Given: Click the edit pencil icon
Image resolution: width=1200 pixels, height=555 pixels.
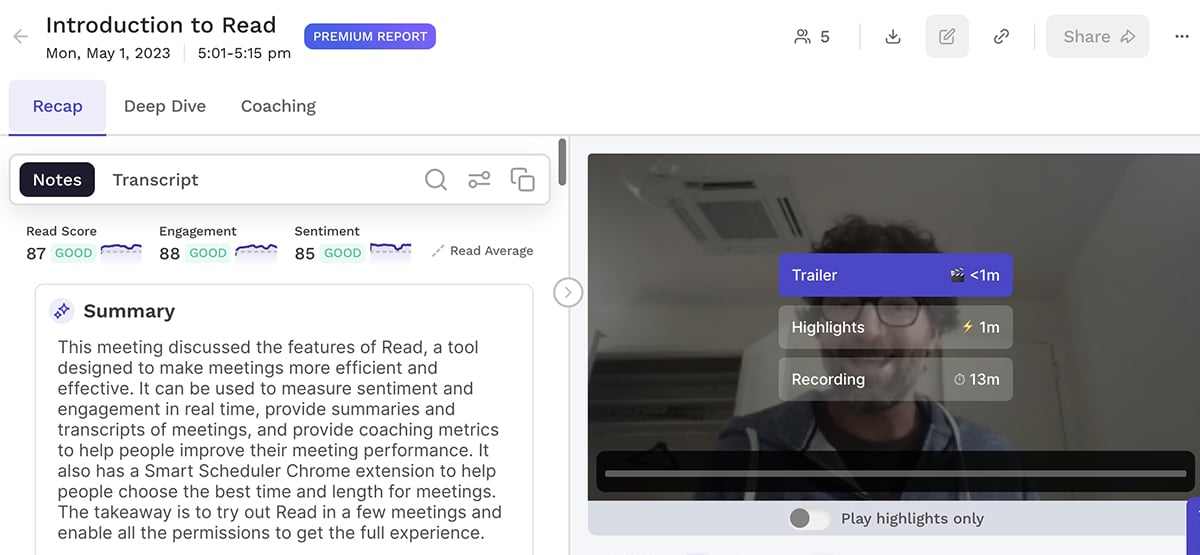Looking at the screenshot, I should pyautogui.click(x=947, y=37).
